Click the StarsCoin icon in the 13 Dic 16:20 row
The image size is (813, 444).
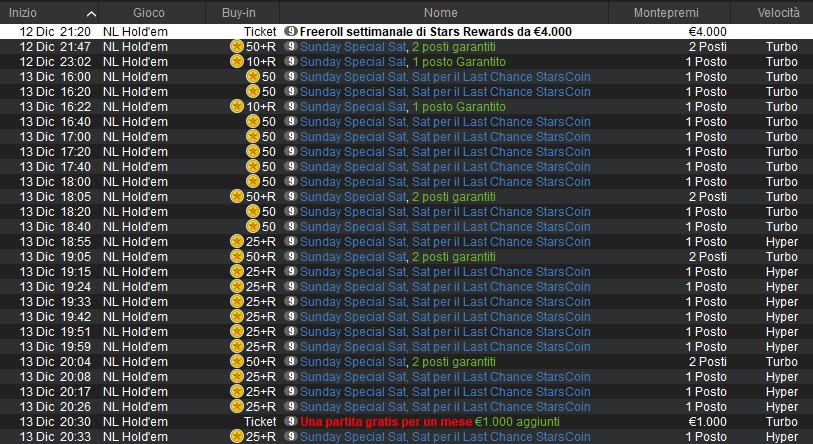(253, 92)
